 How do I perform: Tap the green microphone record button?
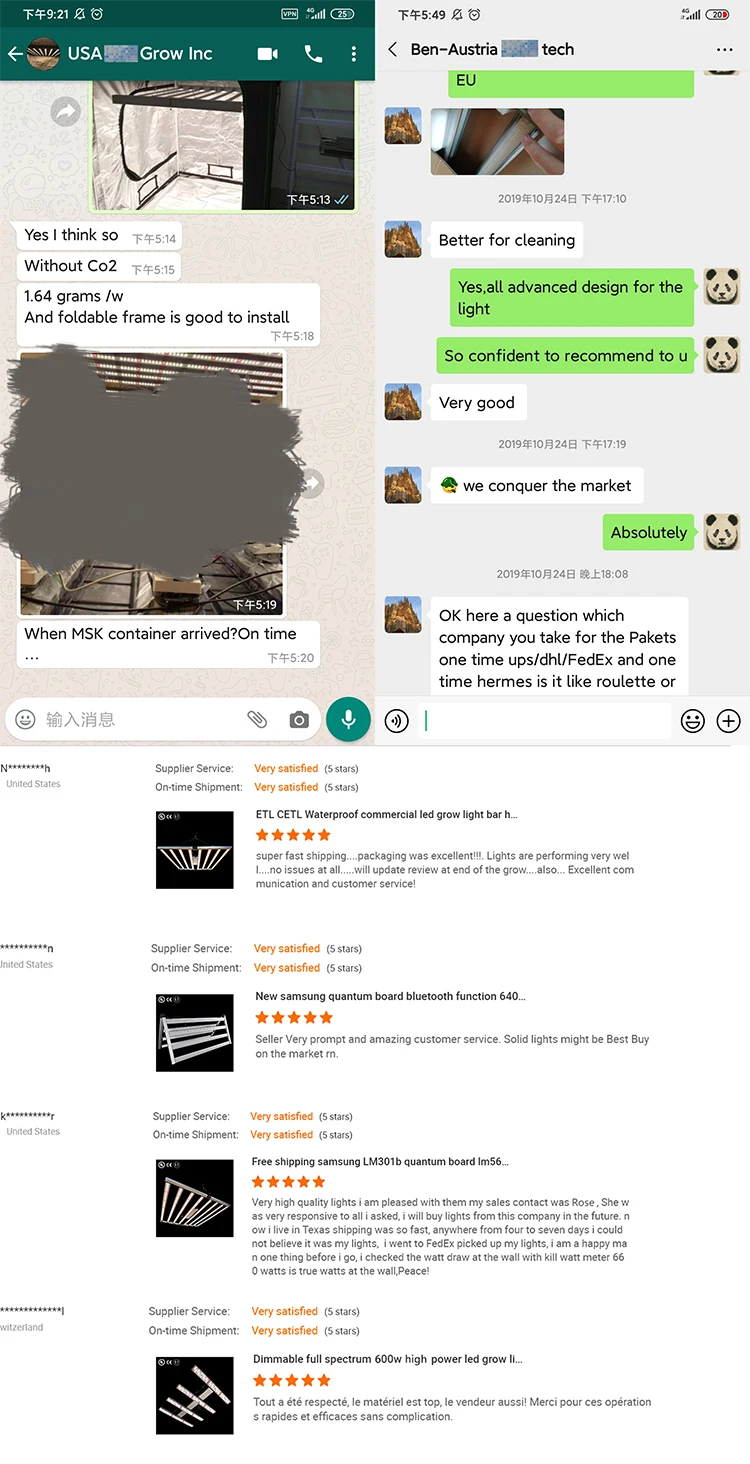point(348,719)
